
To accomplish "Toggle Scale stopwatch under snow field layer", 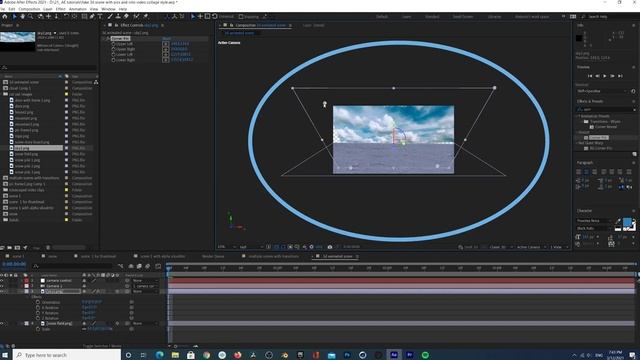I will (x=38, y=329).
